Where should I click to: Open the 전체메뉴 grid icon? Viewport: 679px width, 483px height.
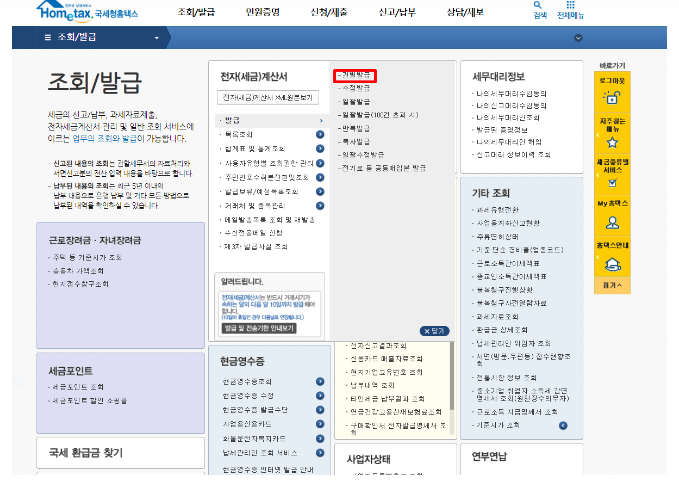tap(570, 5)
